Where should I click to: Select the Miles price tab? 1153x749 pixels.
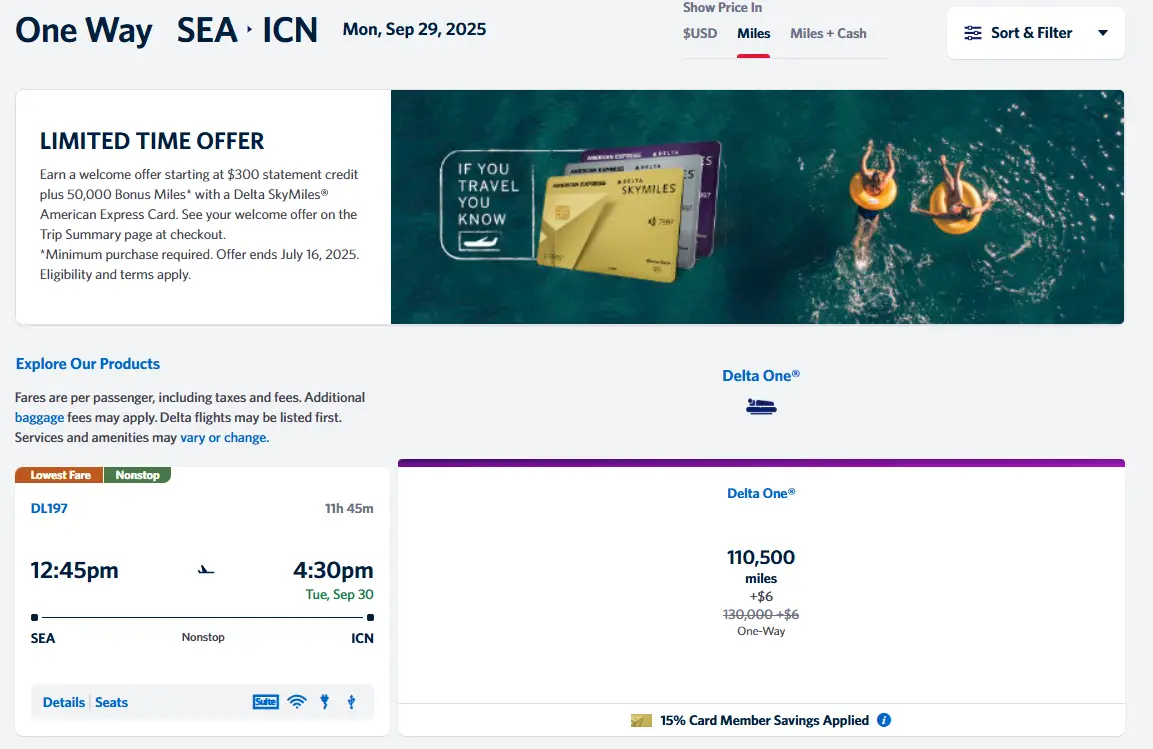click(x=754, y=33)
